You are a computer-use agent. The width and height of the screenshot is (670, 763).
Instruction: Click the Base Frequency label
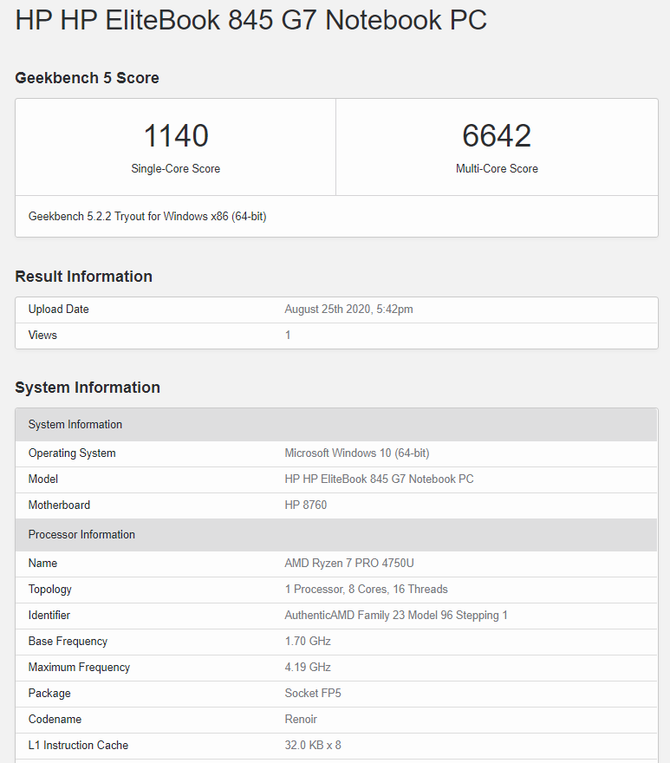click(68, 641)
